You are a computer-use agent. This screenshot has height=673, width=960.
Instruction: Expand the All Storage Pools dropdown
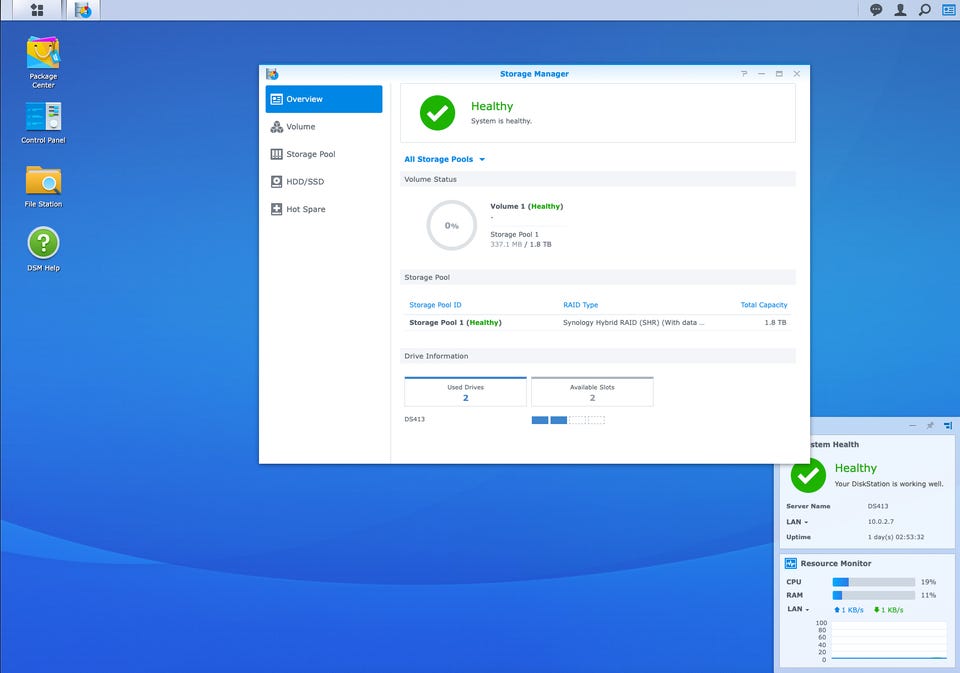pyautogui.click(x=444, y=159)
